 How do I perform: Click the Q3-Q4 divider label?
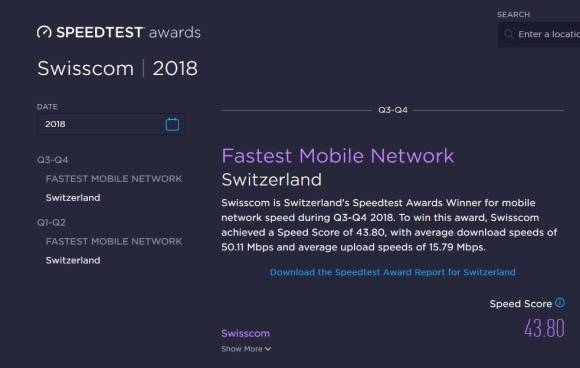(x=393, y=110)
